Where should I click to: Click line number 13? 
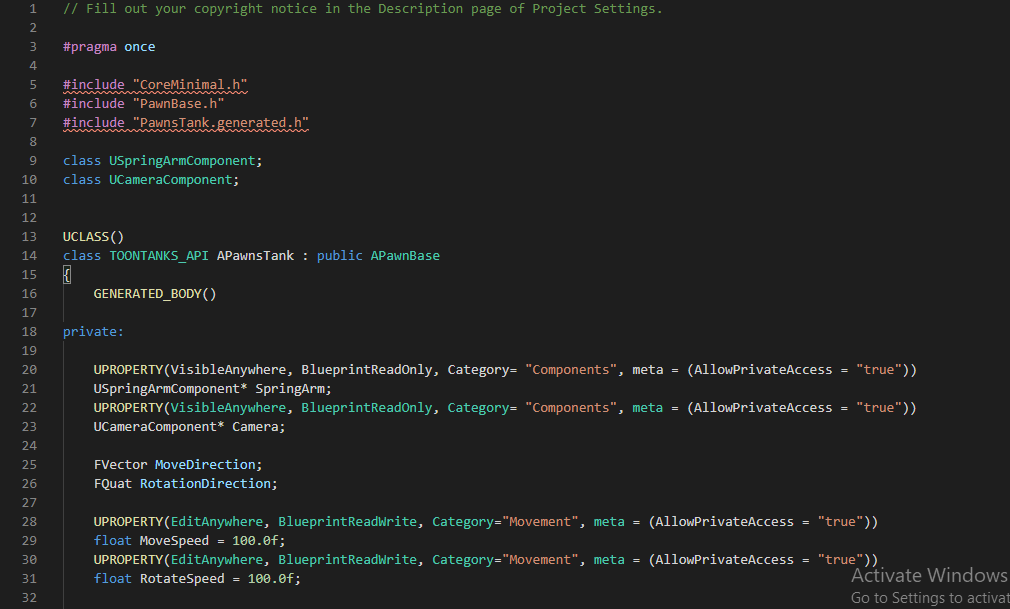(x=29, y=236)
